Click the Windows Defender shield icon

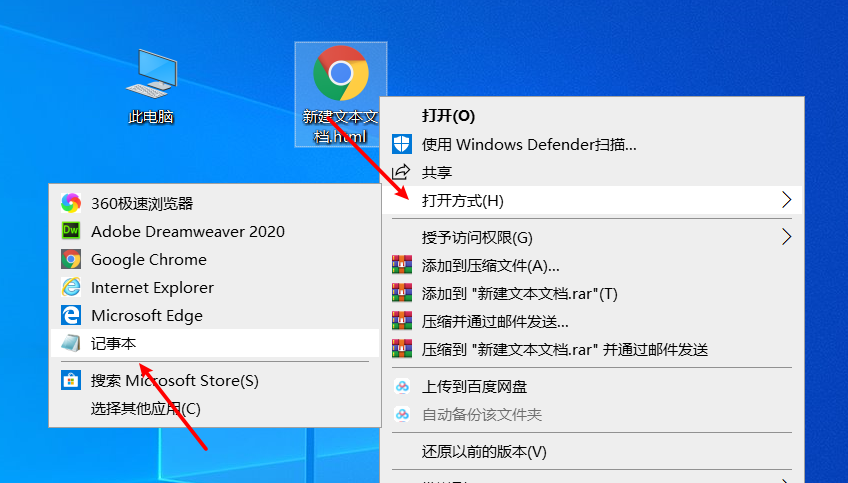(402, 144)
